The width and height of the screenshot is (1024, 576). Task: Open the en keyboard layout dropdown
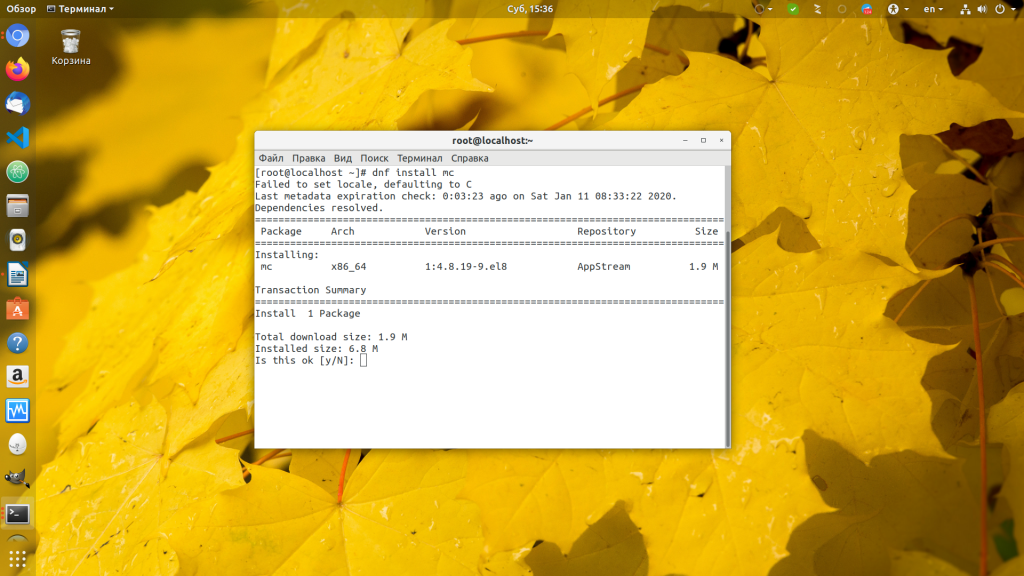[x=932, y=9]
